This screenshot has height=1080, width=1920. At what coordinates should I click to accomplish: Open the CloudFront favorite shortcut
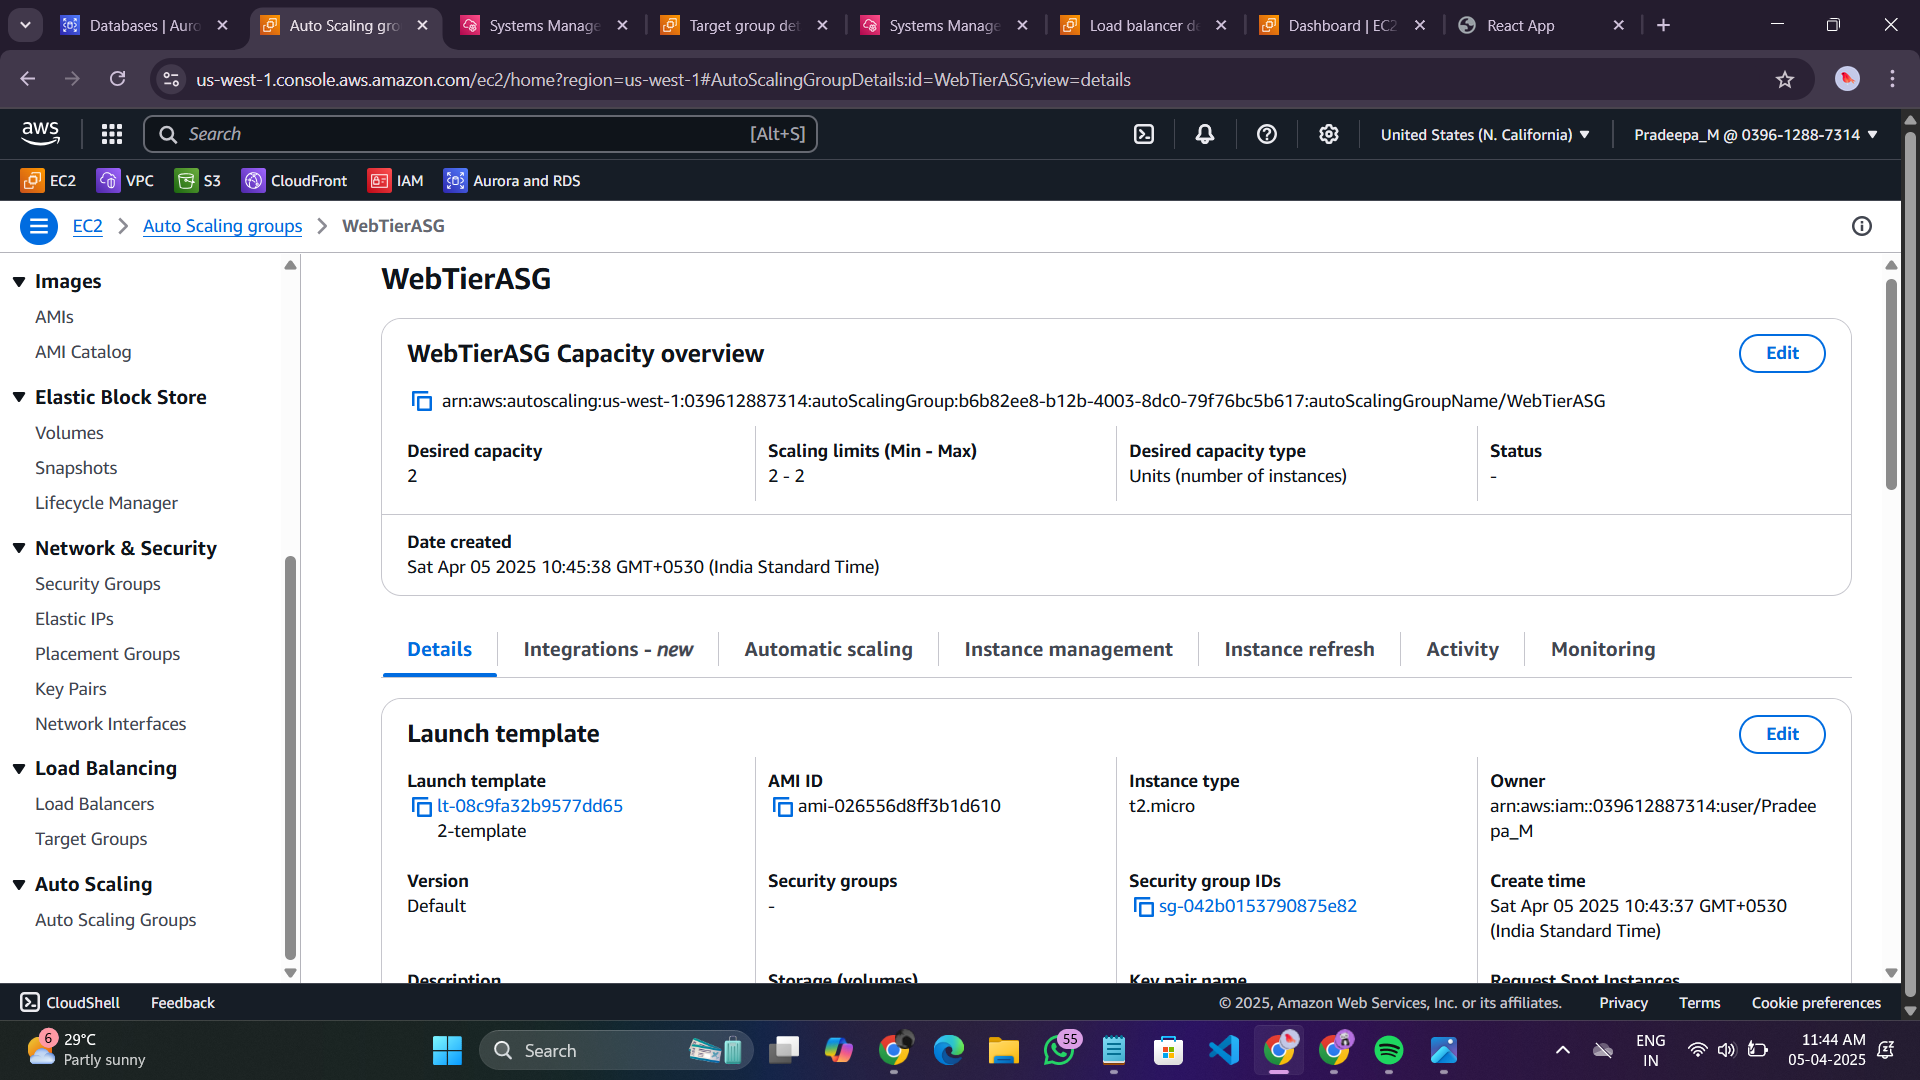pyautogui.click(x=295, y=180)
